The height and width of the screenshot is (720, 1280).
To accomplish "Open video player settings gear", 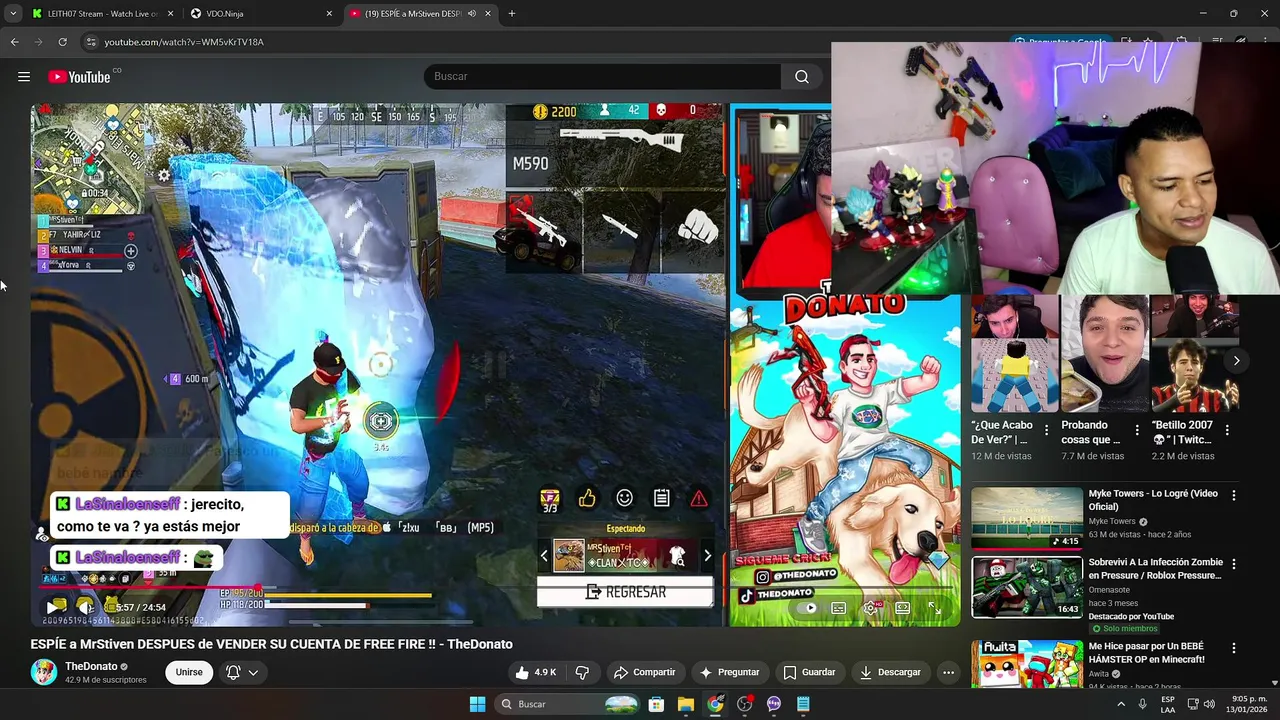I will (x=871, y=607).
